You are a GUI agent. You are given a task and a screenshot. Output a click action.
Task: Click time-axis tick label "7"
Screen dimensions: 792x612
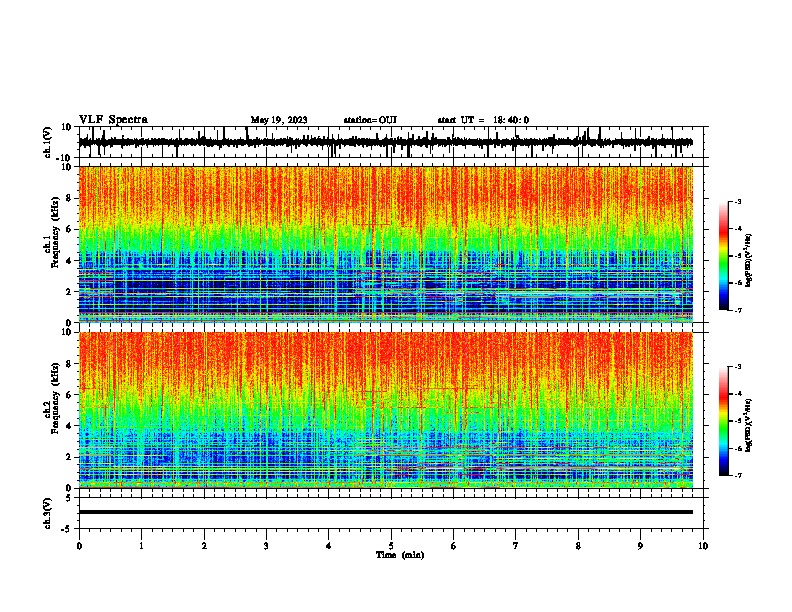click(x=516, y=546)
